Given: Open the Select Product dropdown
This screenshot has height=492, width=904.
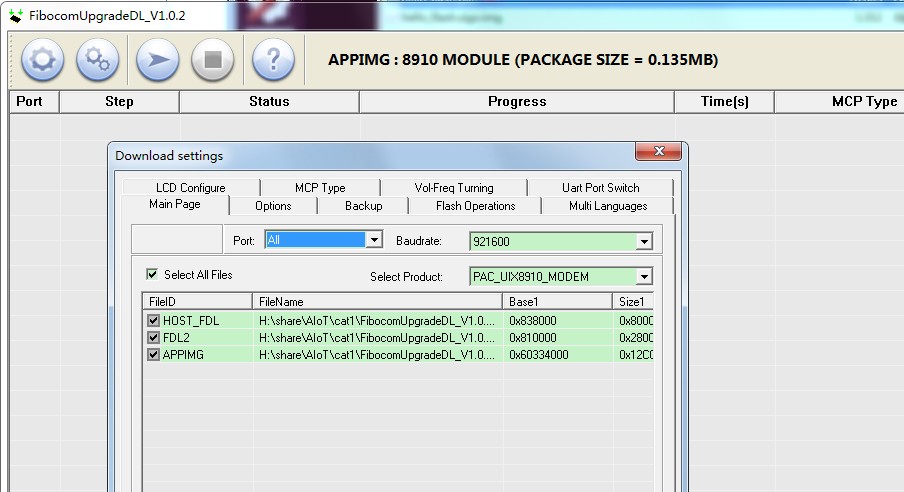Looking at the screenshot, I should (x=644, y=277).
